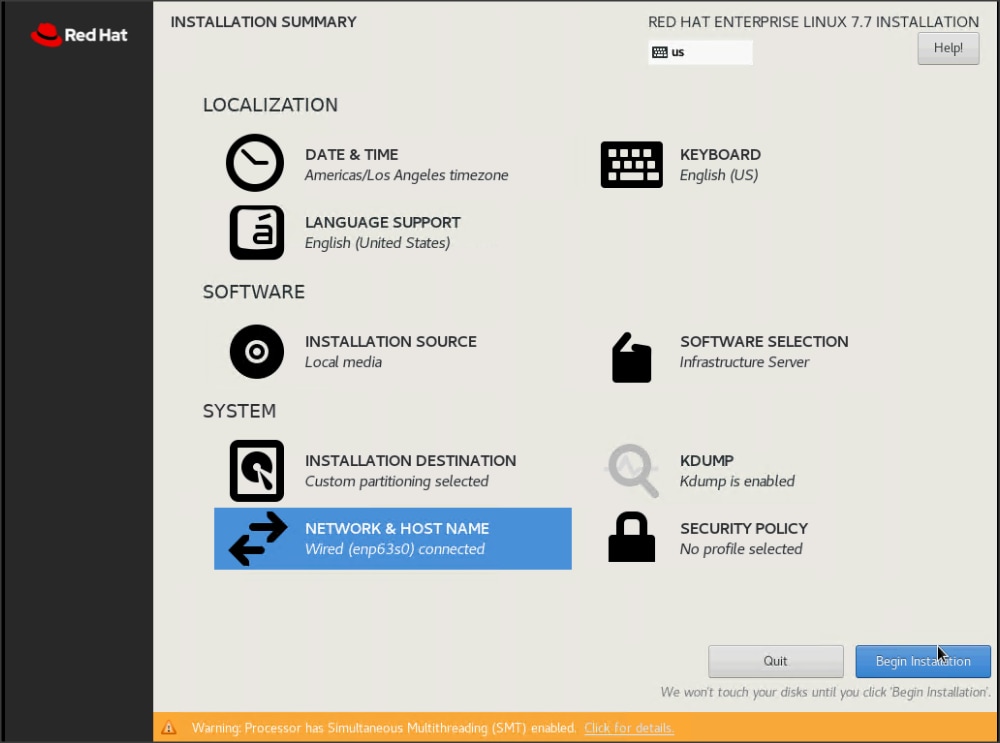Follow the Click for details link
This screenshot has height=743, width=1000.
(629, 728)
